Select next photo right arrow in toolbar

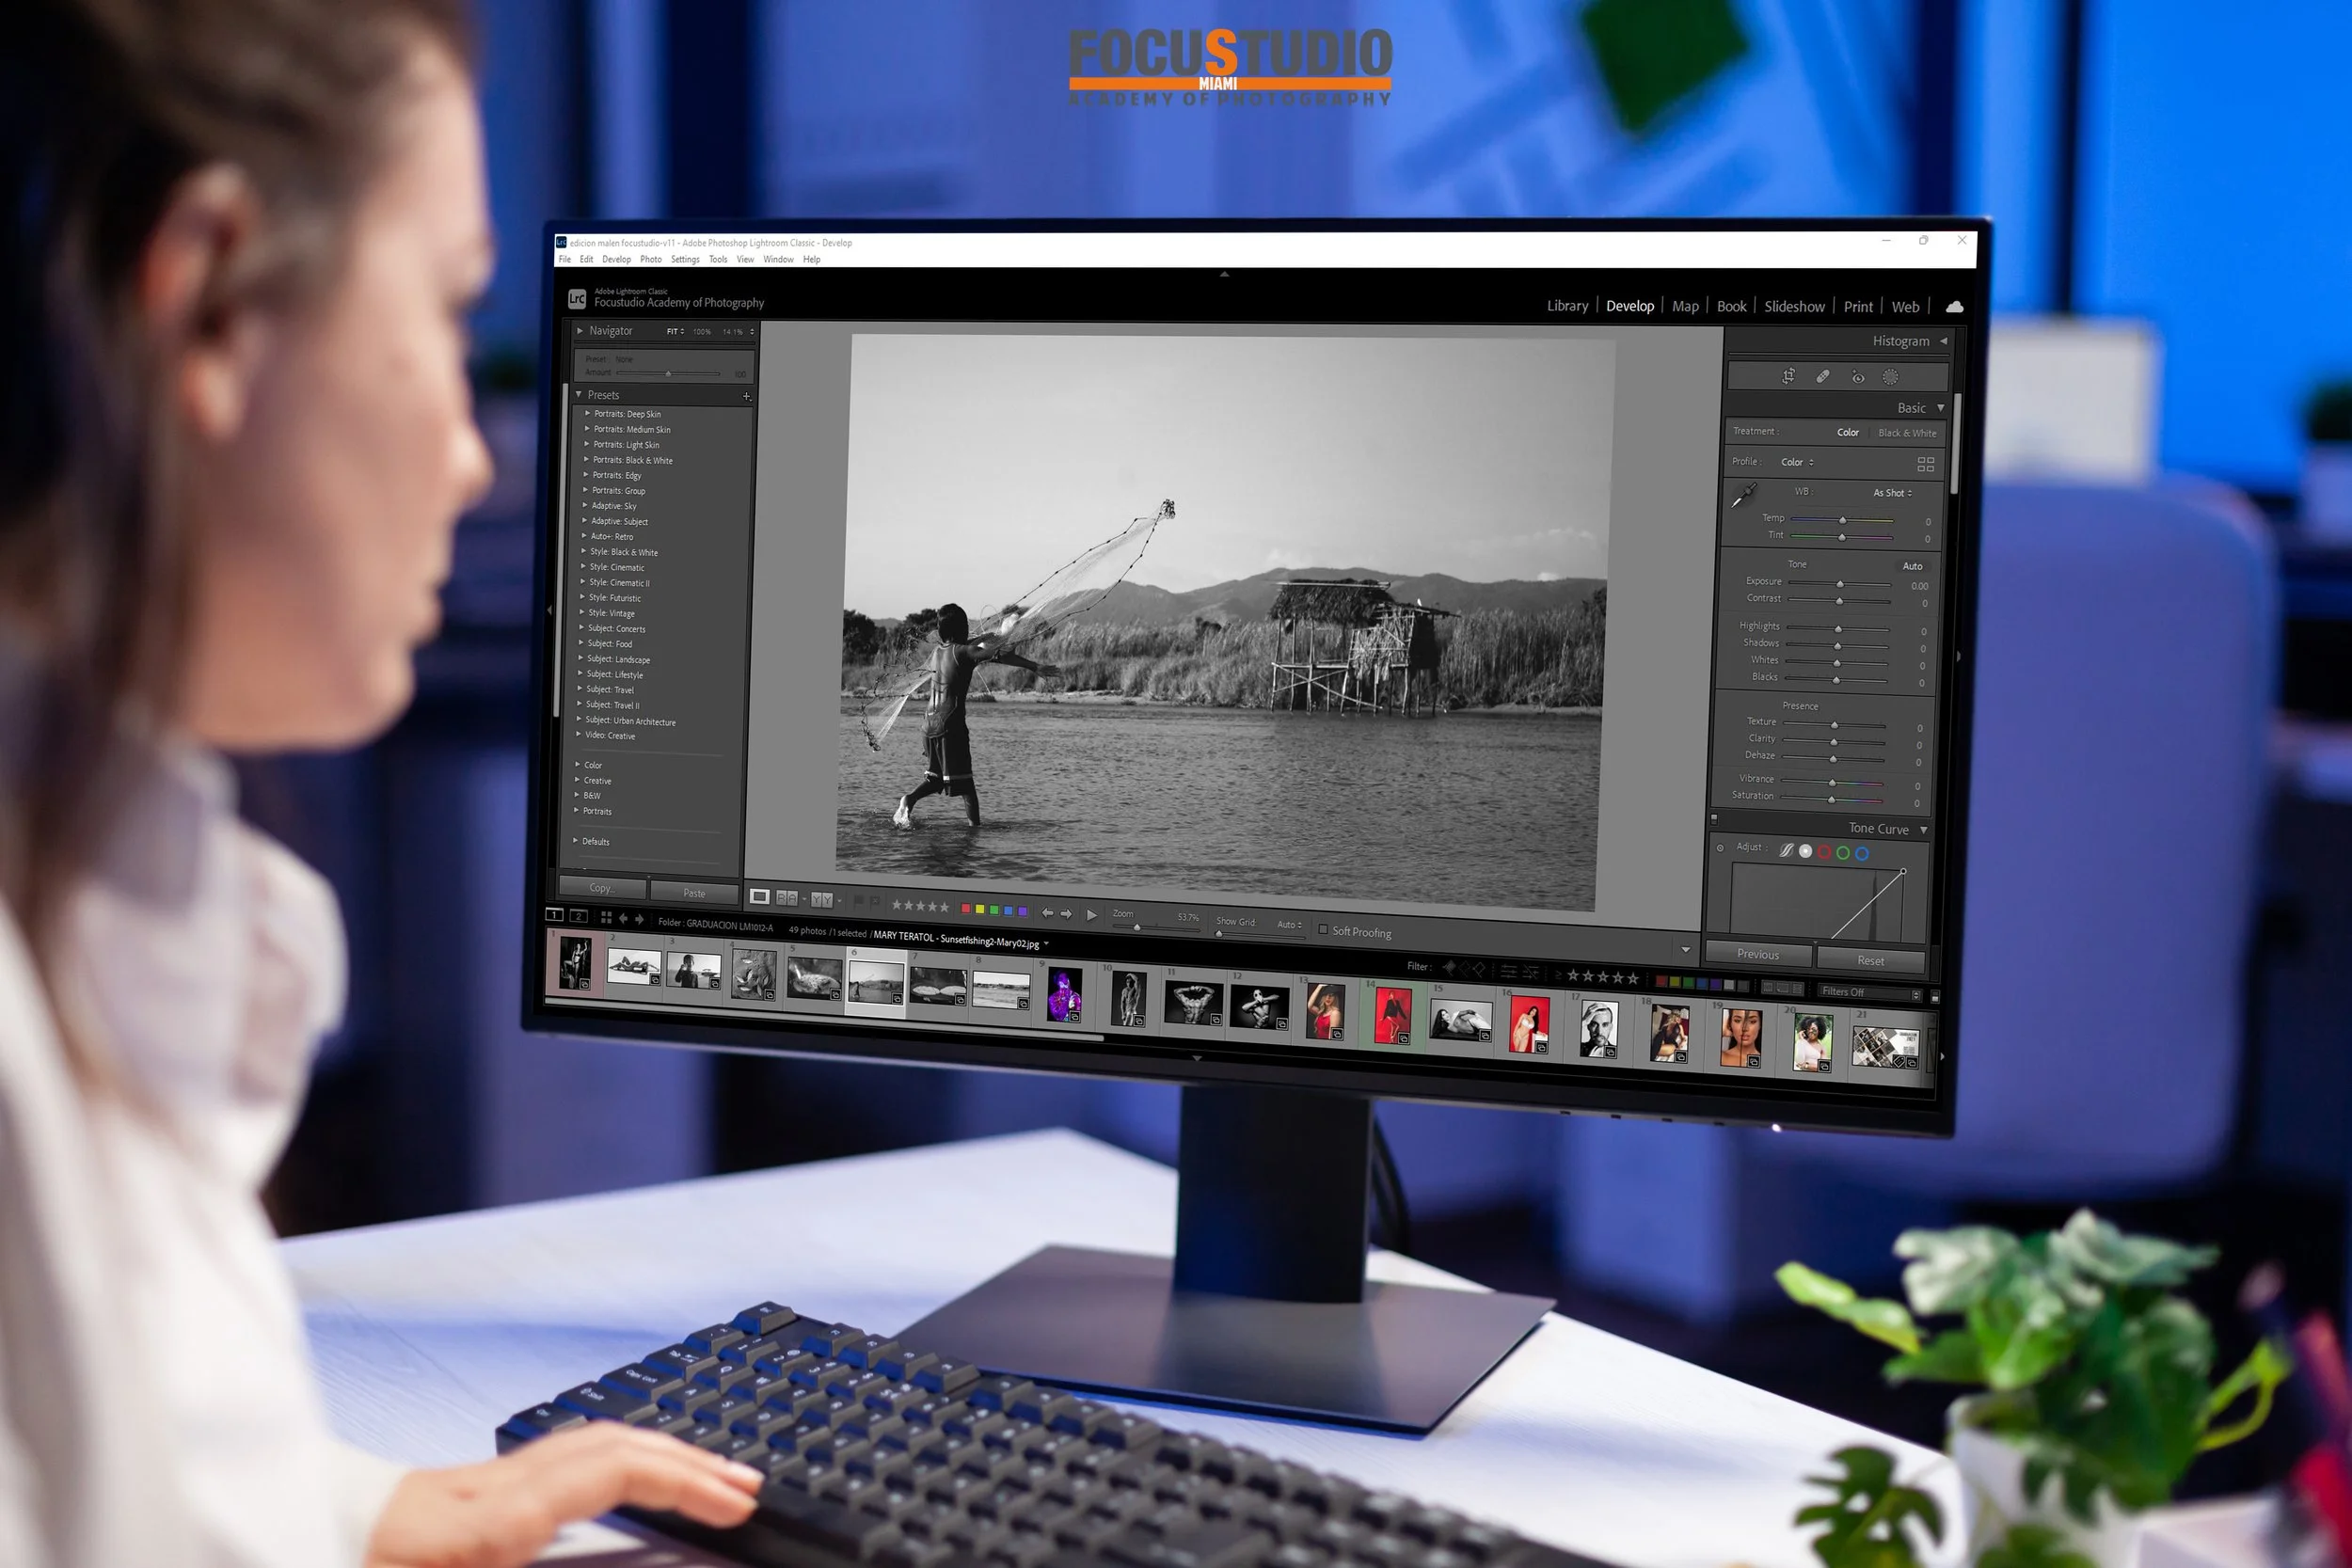click(x=1066, y=913)
